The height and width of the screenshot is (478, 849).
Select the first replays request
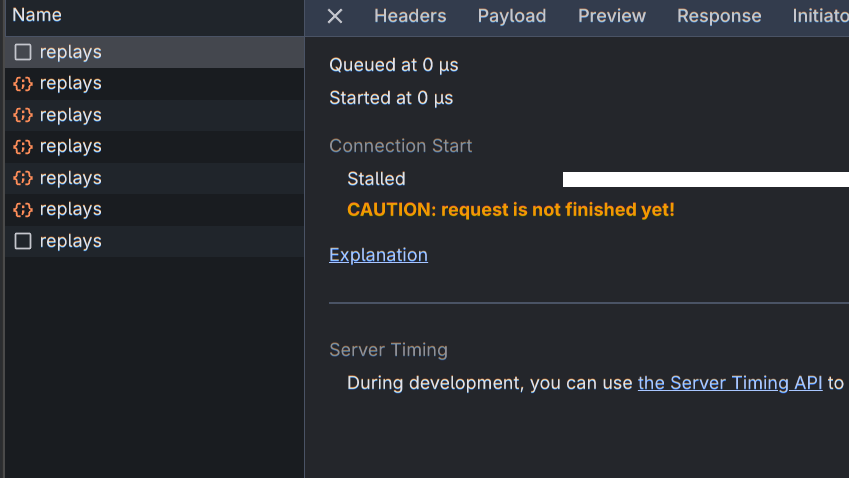(x=71, y=52)
